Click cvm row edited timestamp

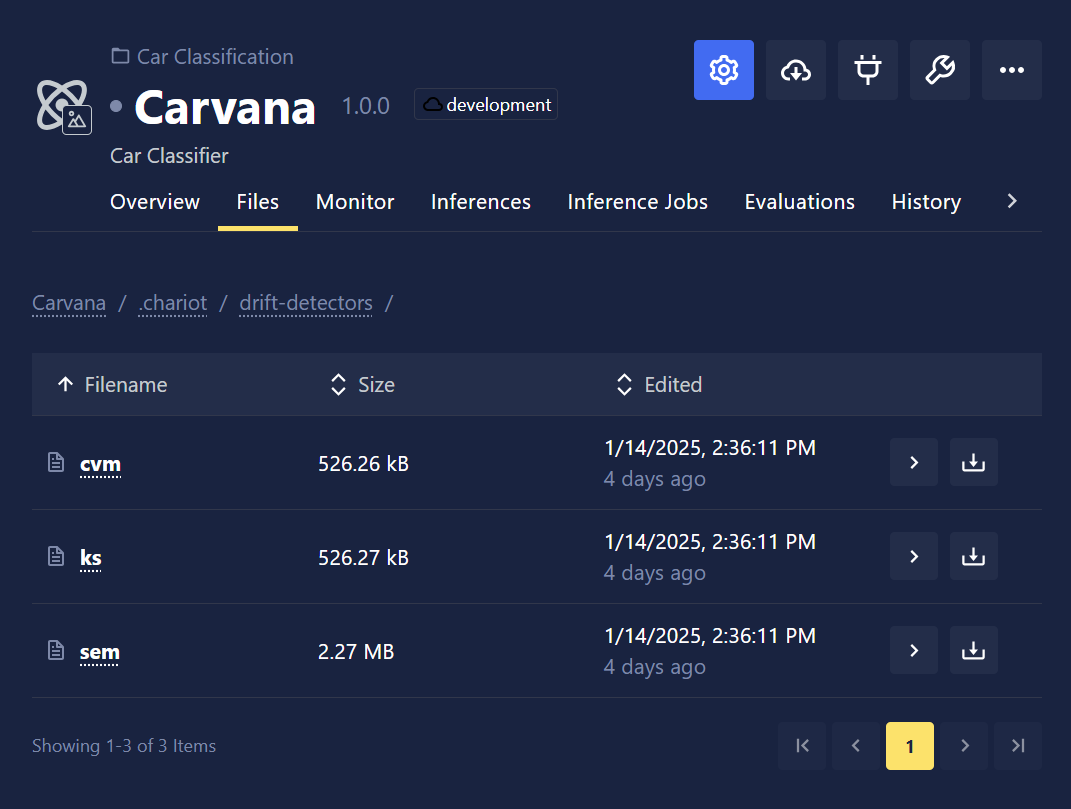pos(710,448)
